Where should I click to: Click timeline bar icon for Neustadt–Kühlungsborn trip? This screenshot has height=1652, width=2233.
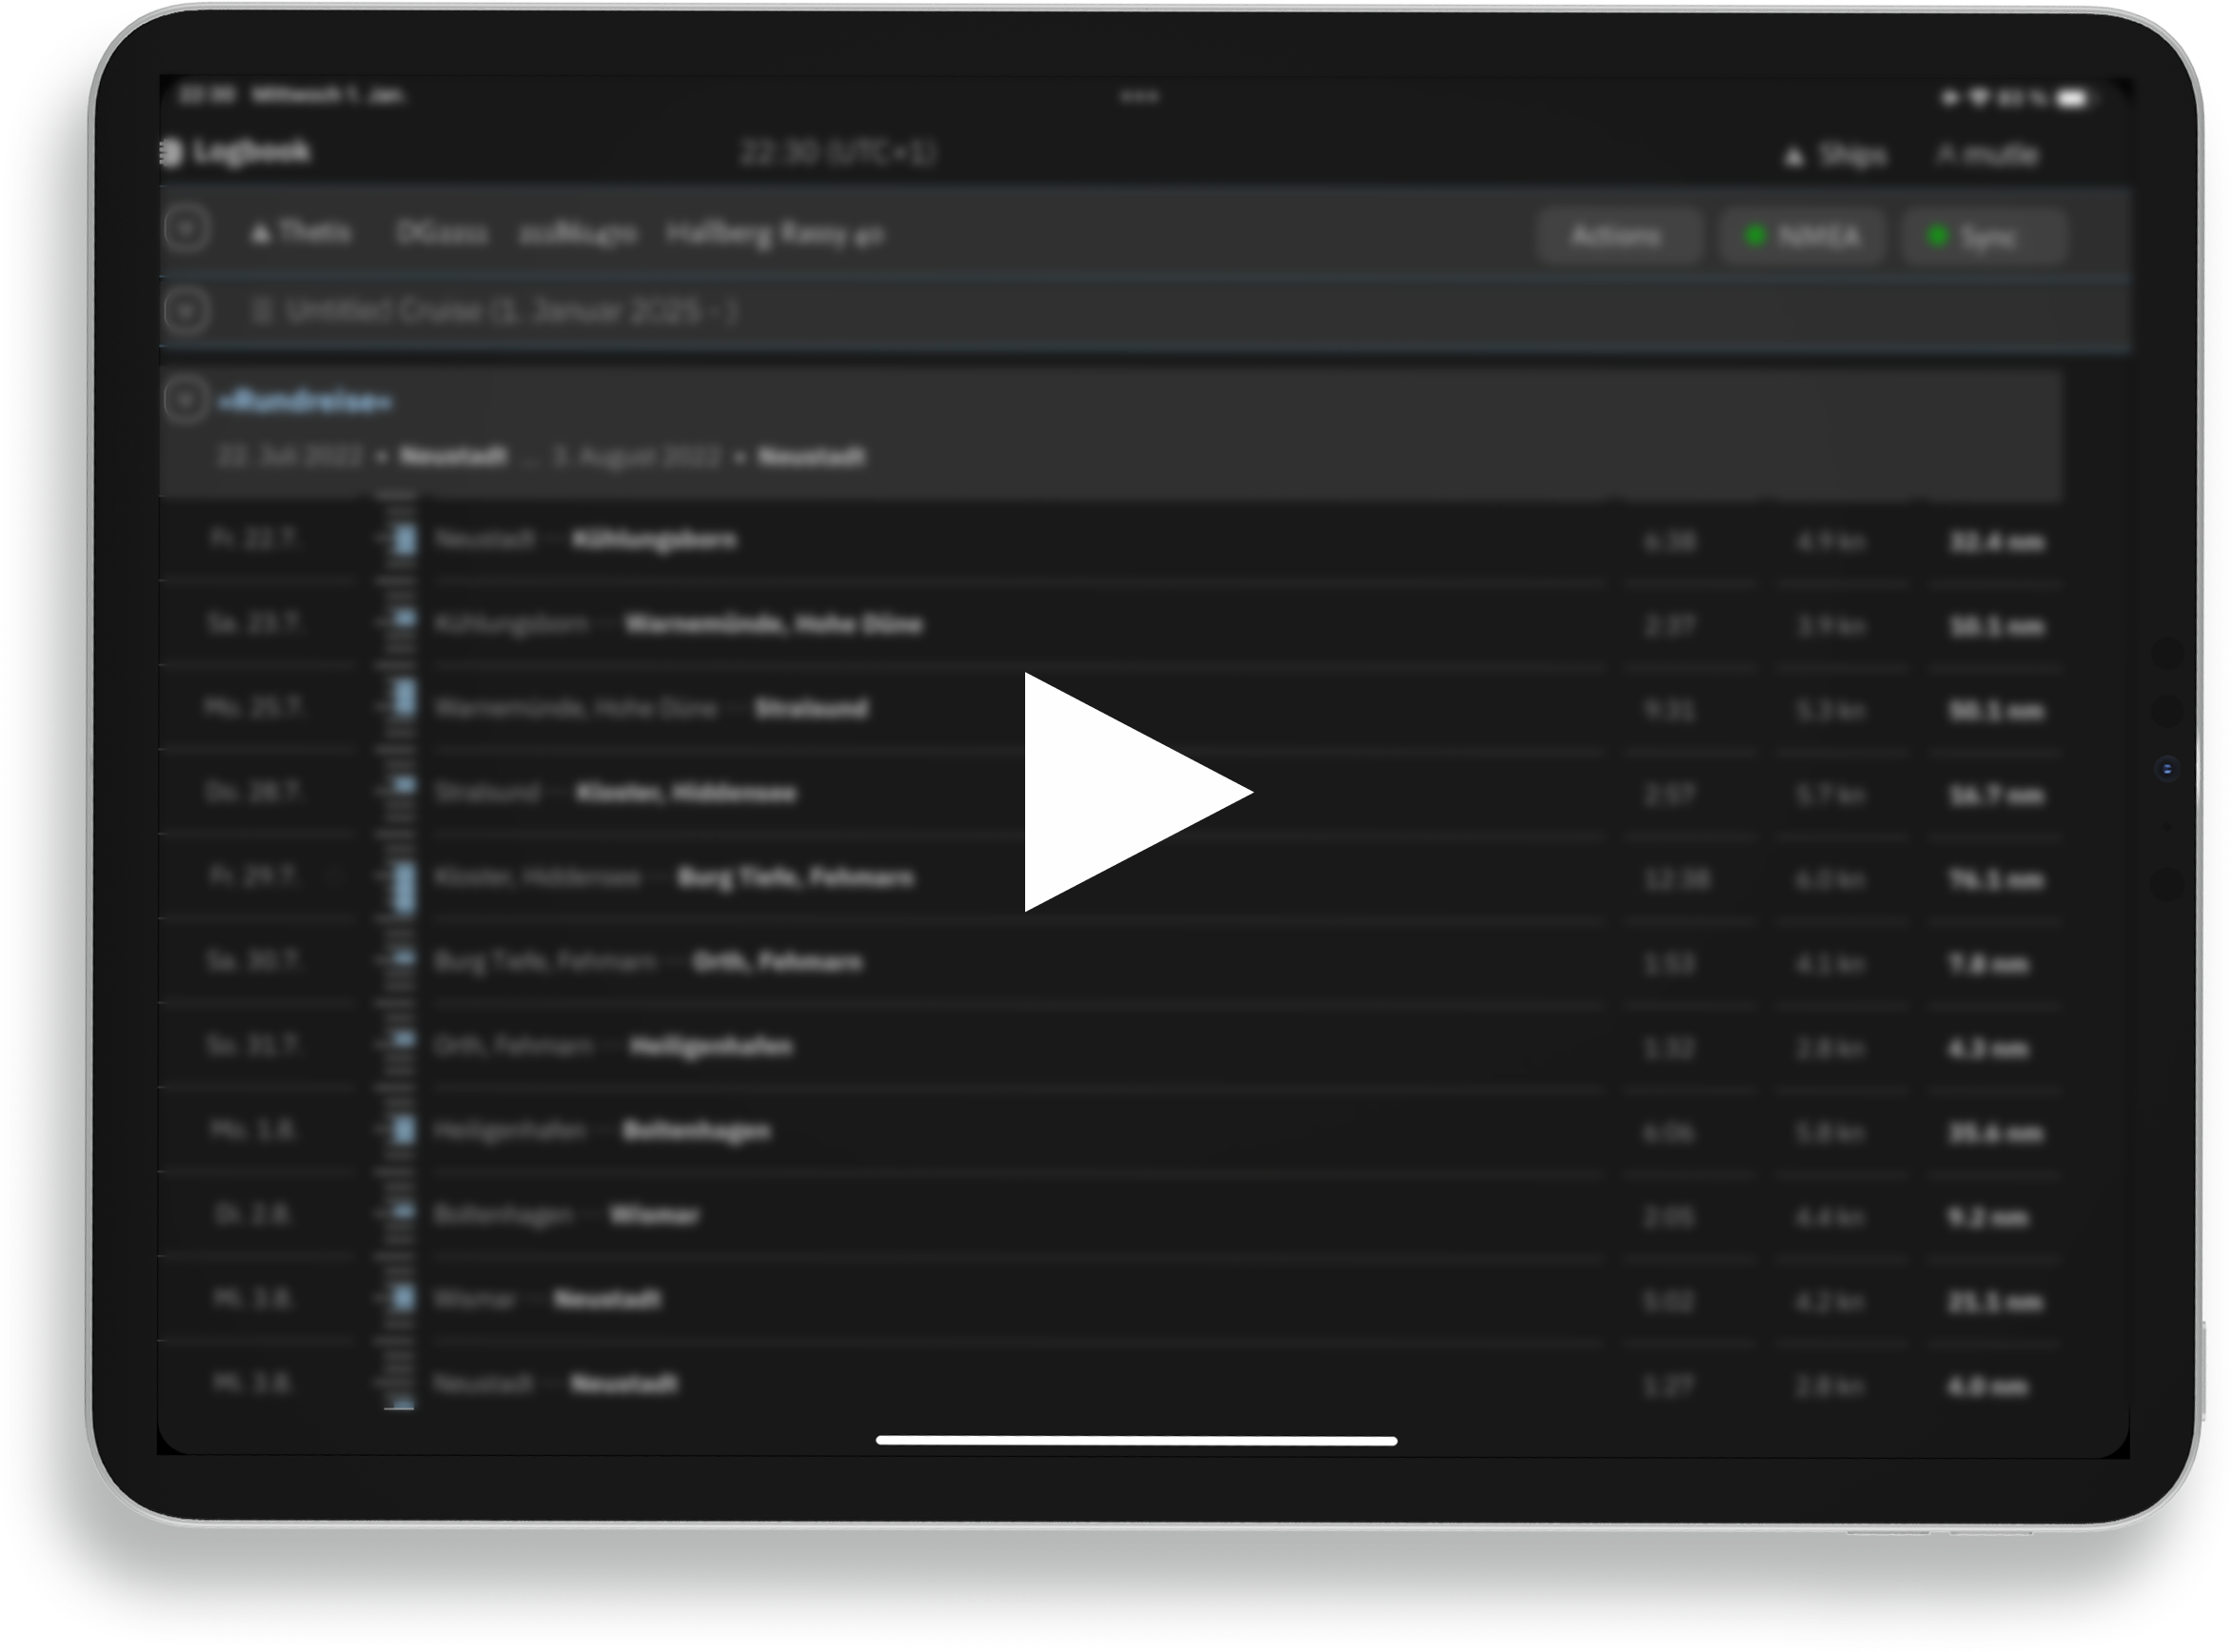pos(404,539)
